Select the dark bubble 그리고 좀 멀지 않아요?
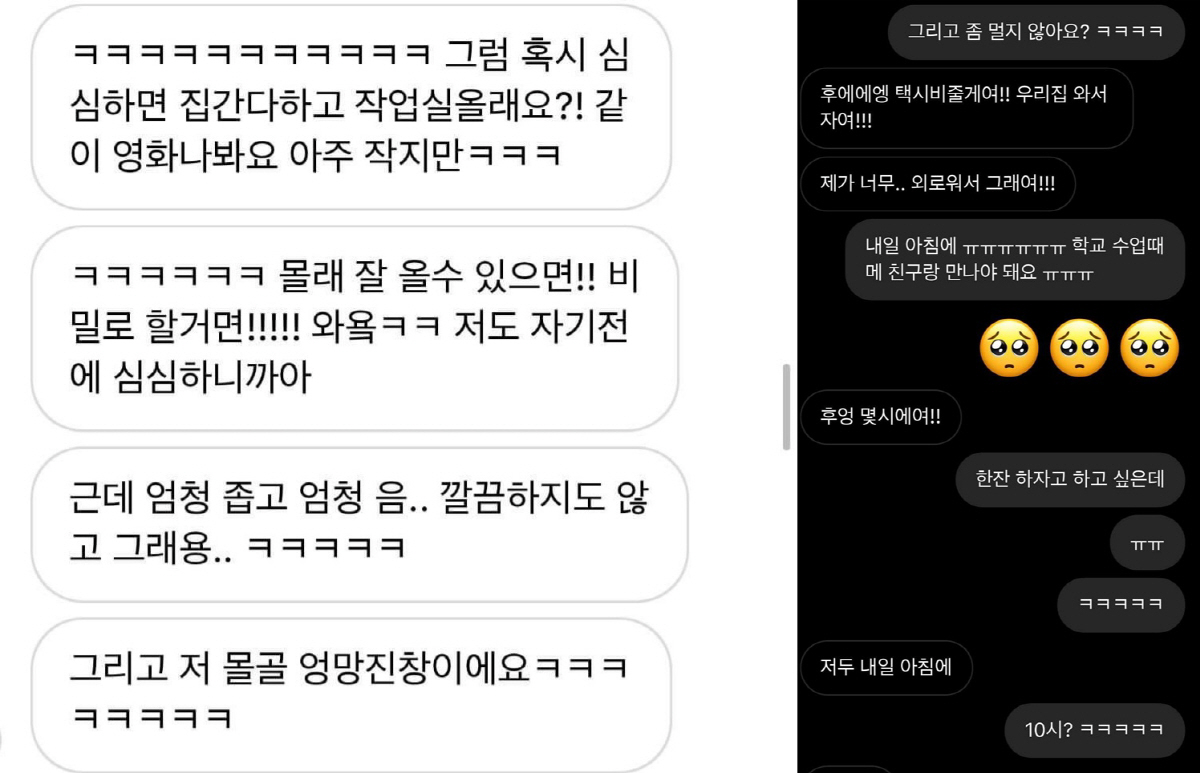Screen dimensions: 1200x773 [x=1036, y=32]
